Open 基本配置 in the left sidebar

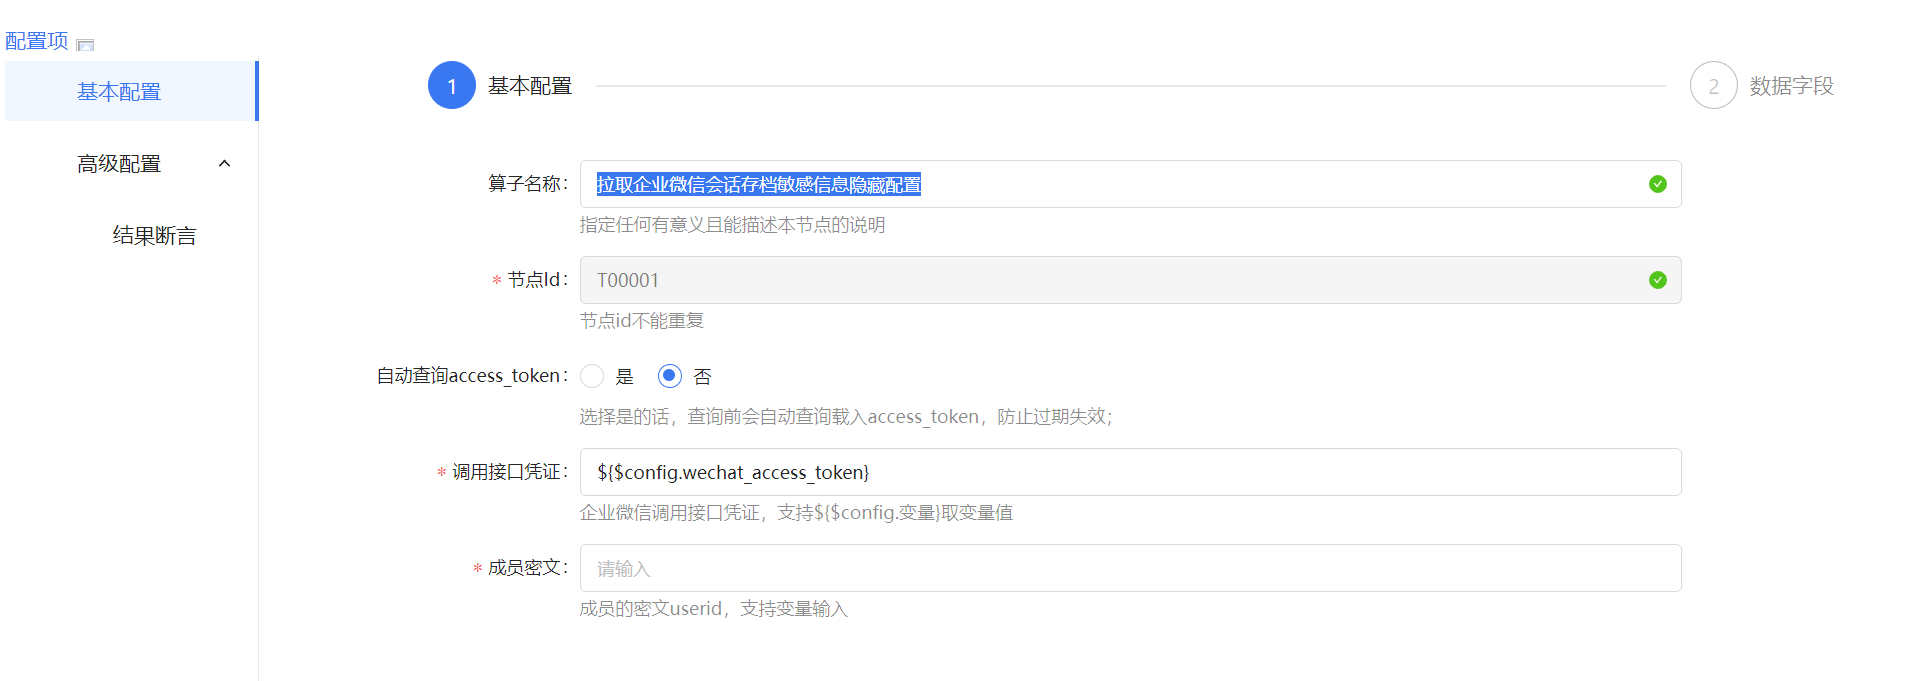pos(119,92)
